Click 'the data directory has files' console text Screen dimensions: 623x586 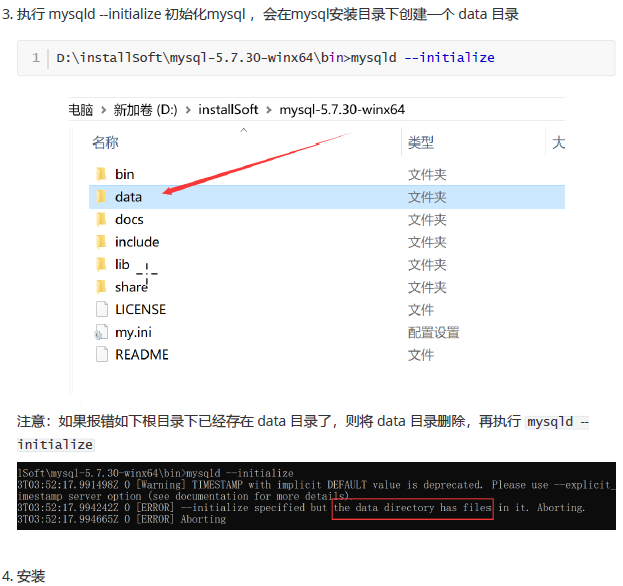412,507
